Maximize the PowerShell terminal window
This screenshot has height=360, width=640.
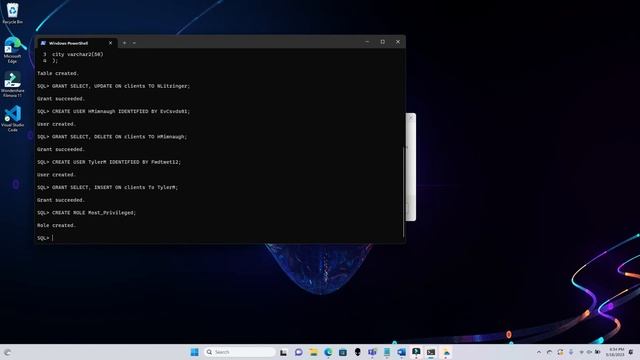pyautogui.click(x=382, y=42)
